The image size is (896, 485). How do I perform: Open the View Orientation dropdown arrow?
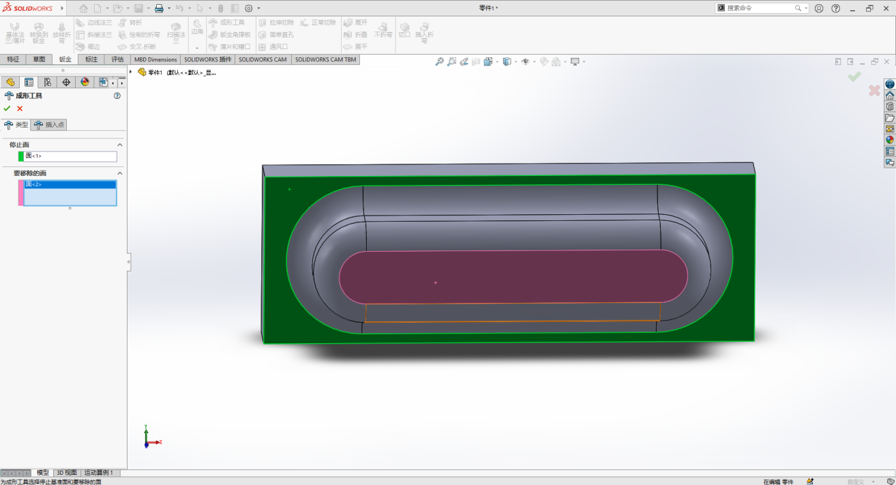click(x=497, y=62)
